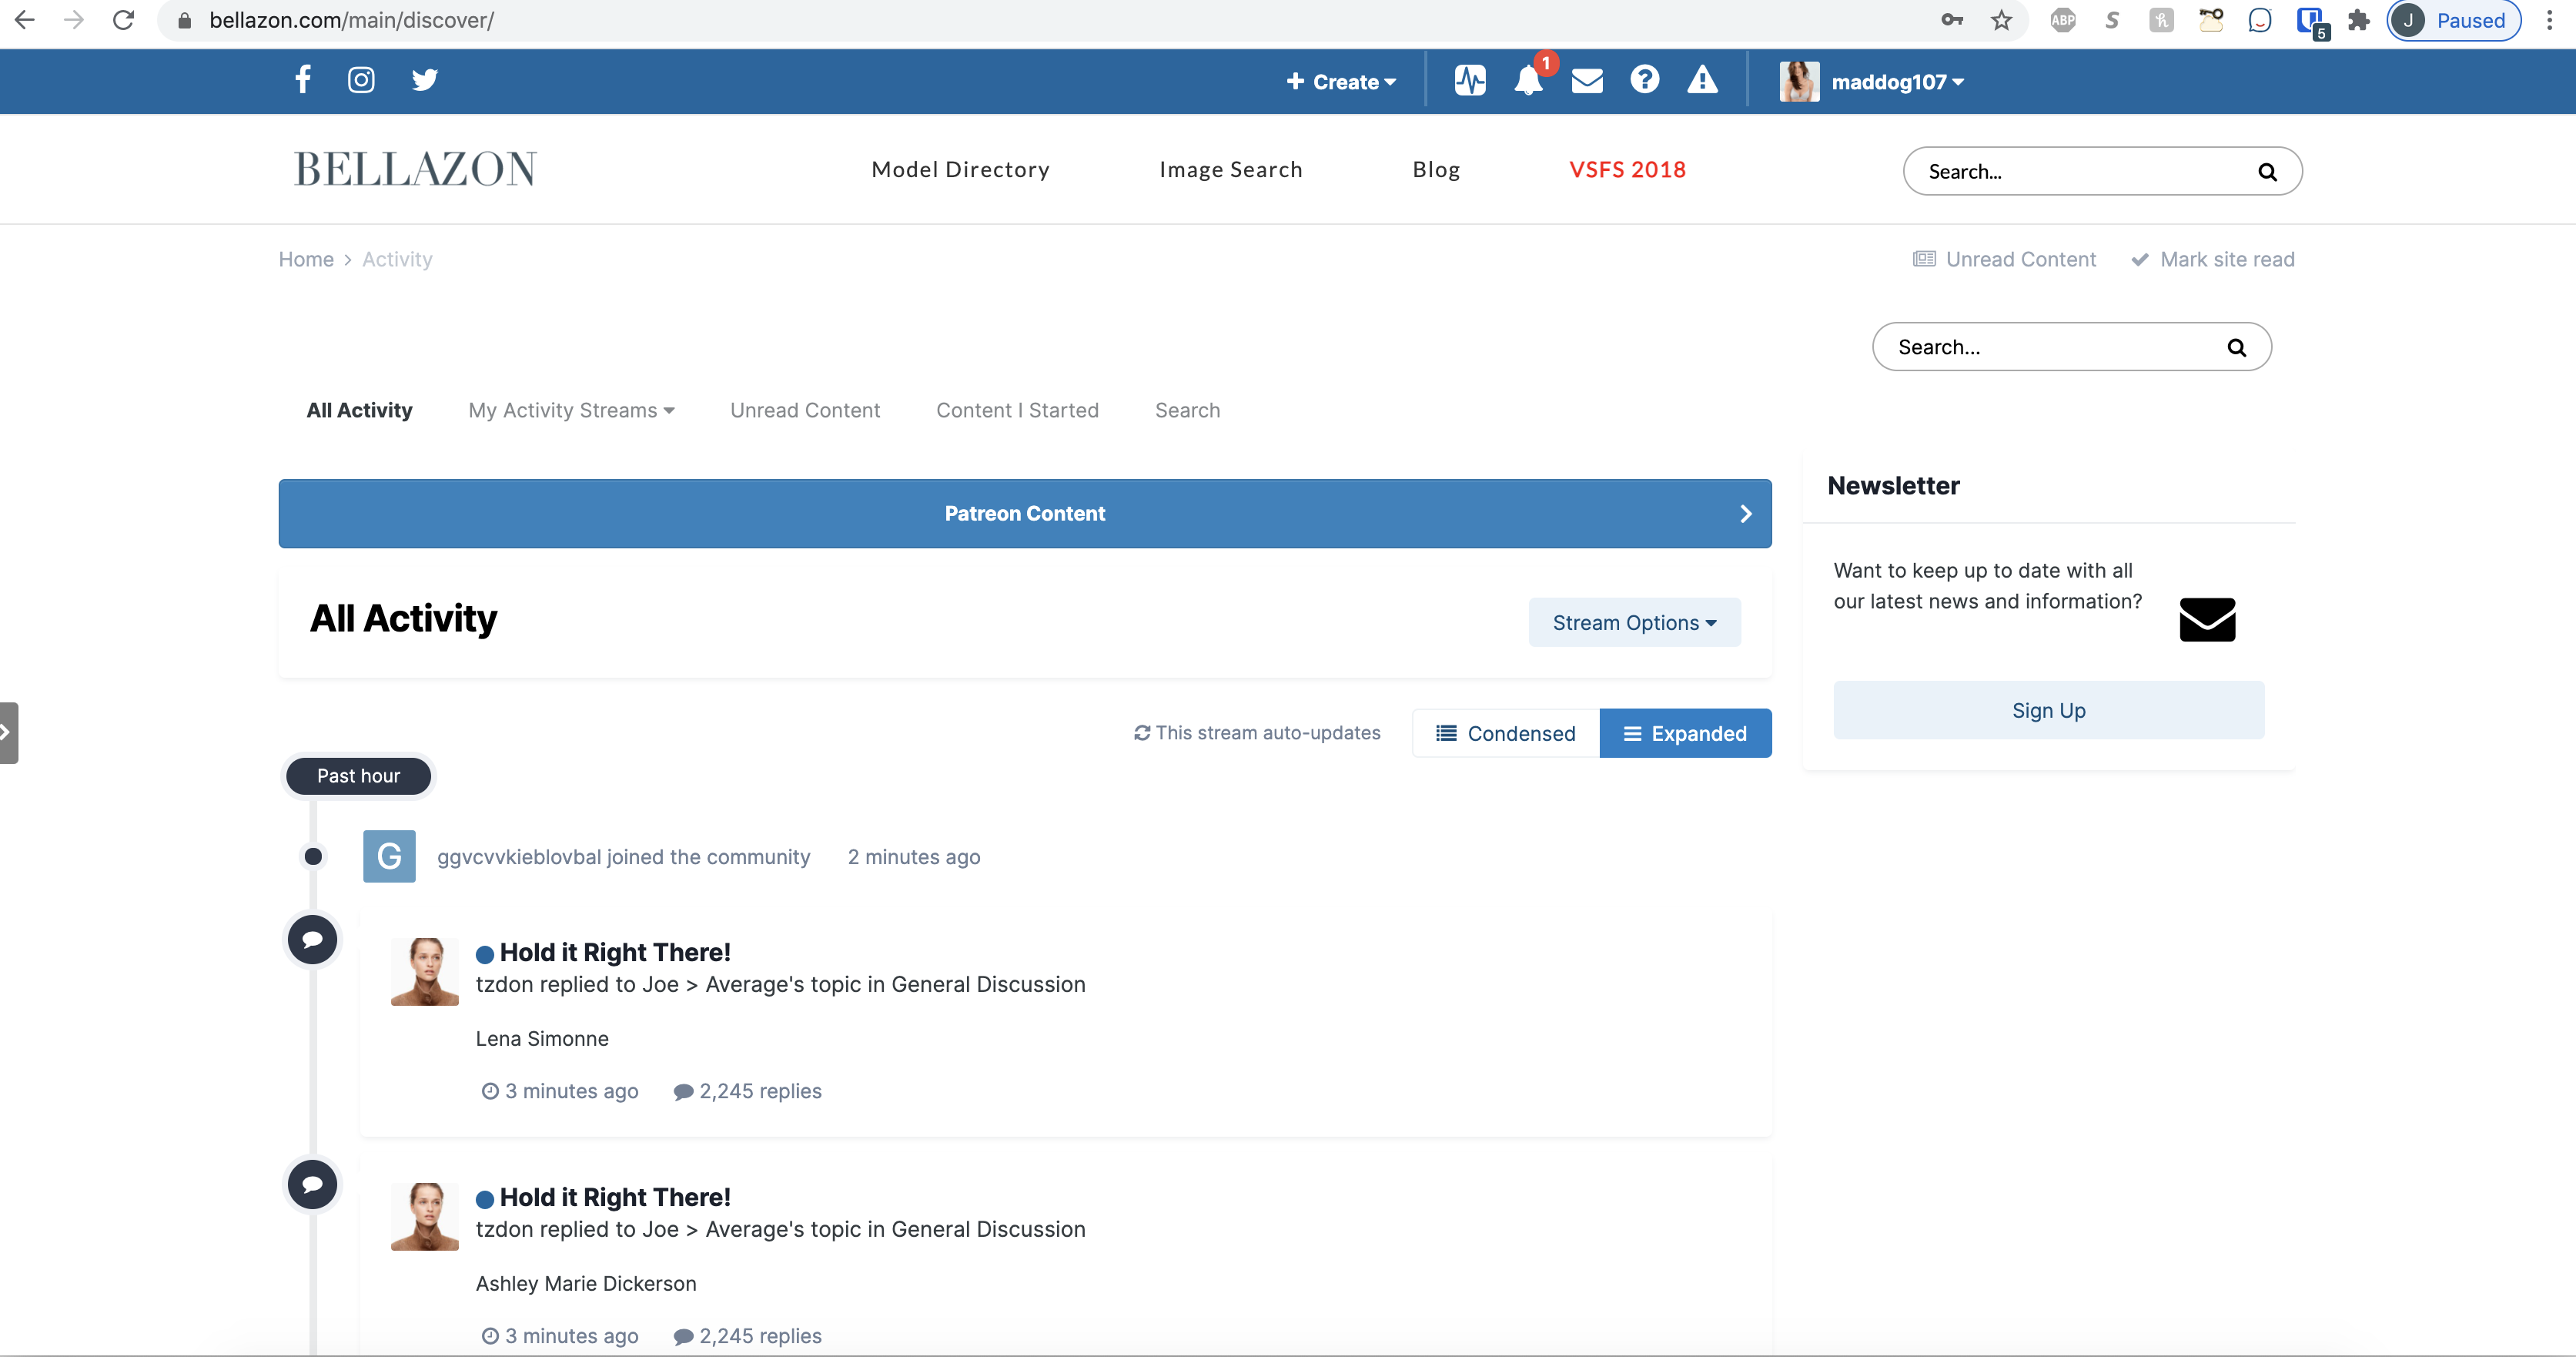The width and height of the screenshot is (2576, 1357).
Task: Switch stream view to Expanded
Action: [1685, 733]
